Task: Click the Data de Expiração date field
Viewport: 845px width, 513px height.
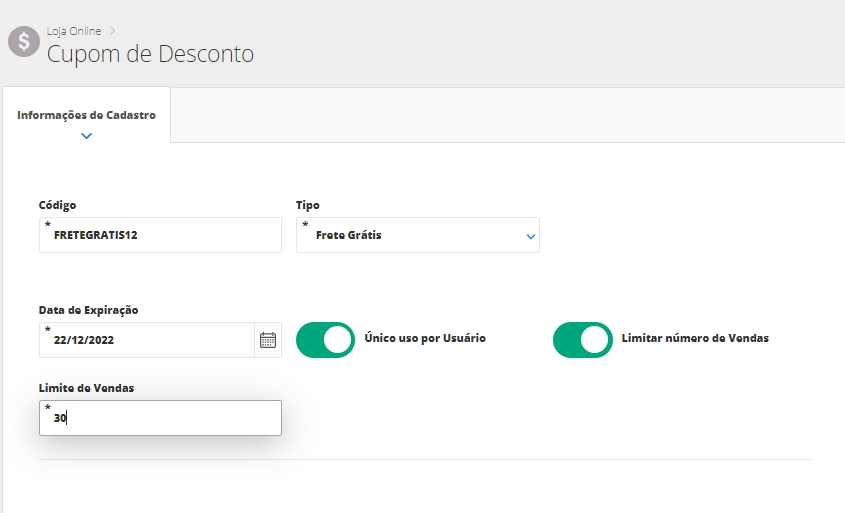Action: click(145, 340)
